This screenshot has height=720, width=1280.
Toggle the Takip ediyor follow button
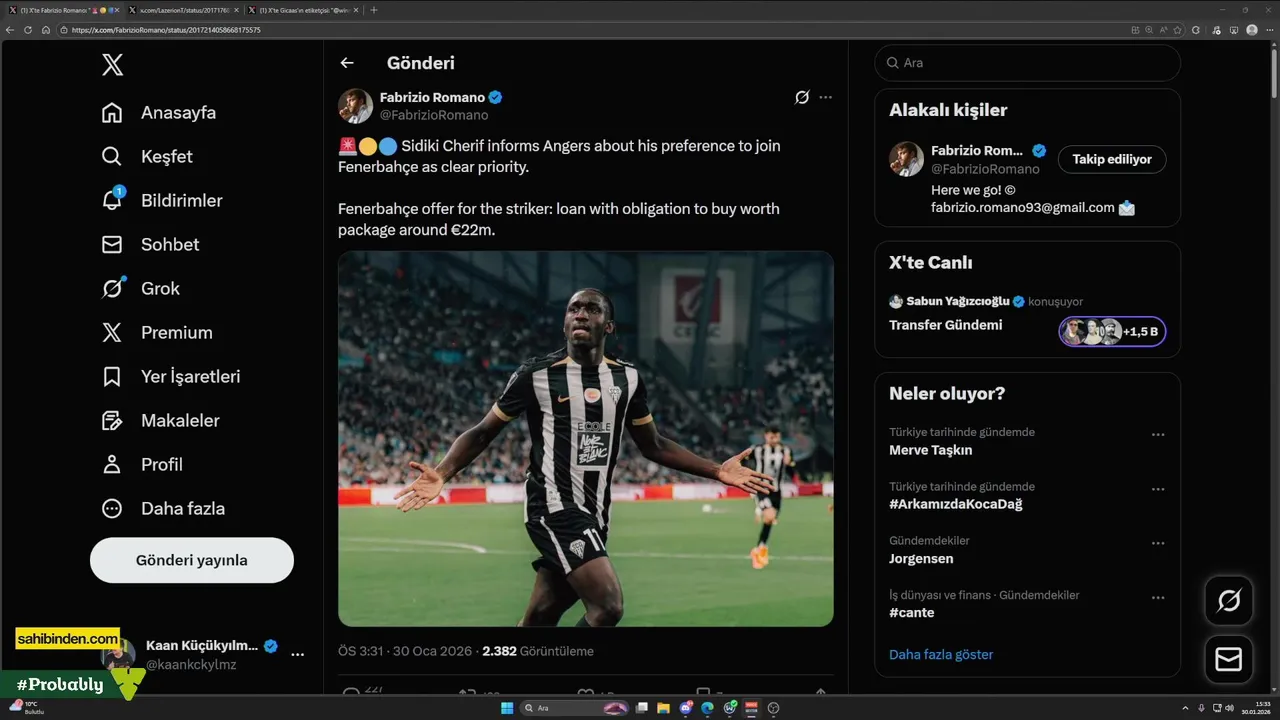click(x=1112, y=159)
